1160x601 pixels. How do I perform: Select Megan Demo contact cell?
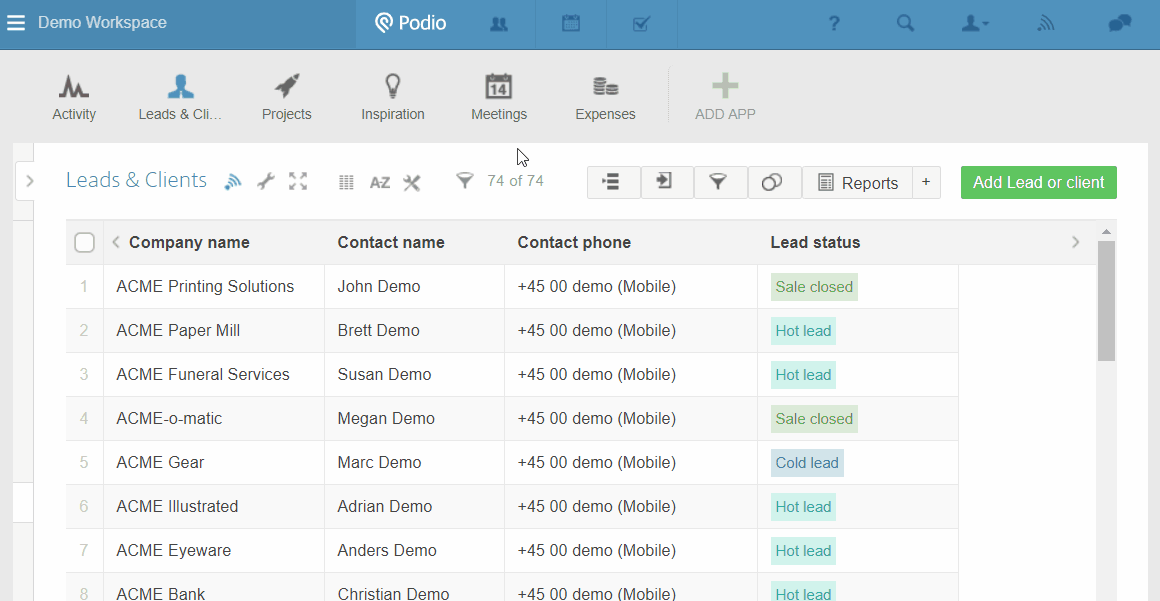point(414,418)
